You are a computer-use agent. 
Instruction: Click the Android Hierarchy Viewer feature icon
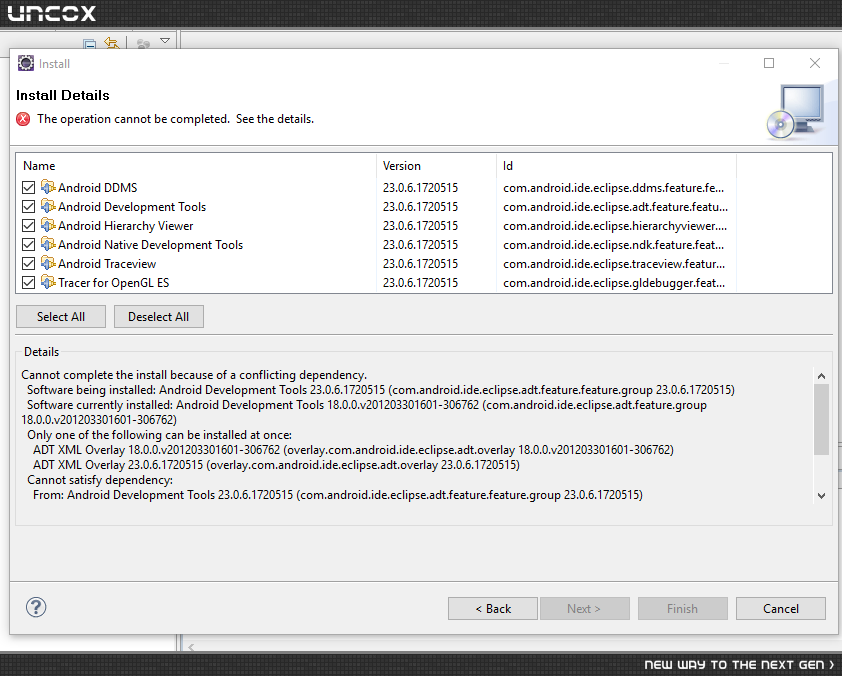48,225
